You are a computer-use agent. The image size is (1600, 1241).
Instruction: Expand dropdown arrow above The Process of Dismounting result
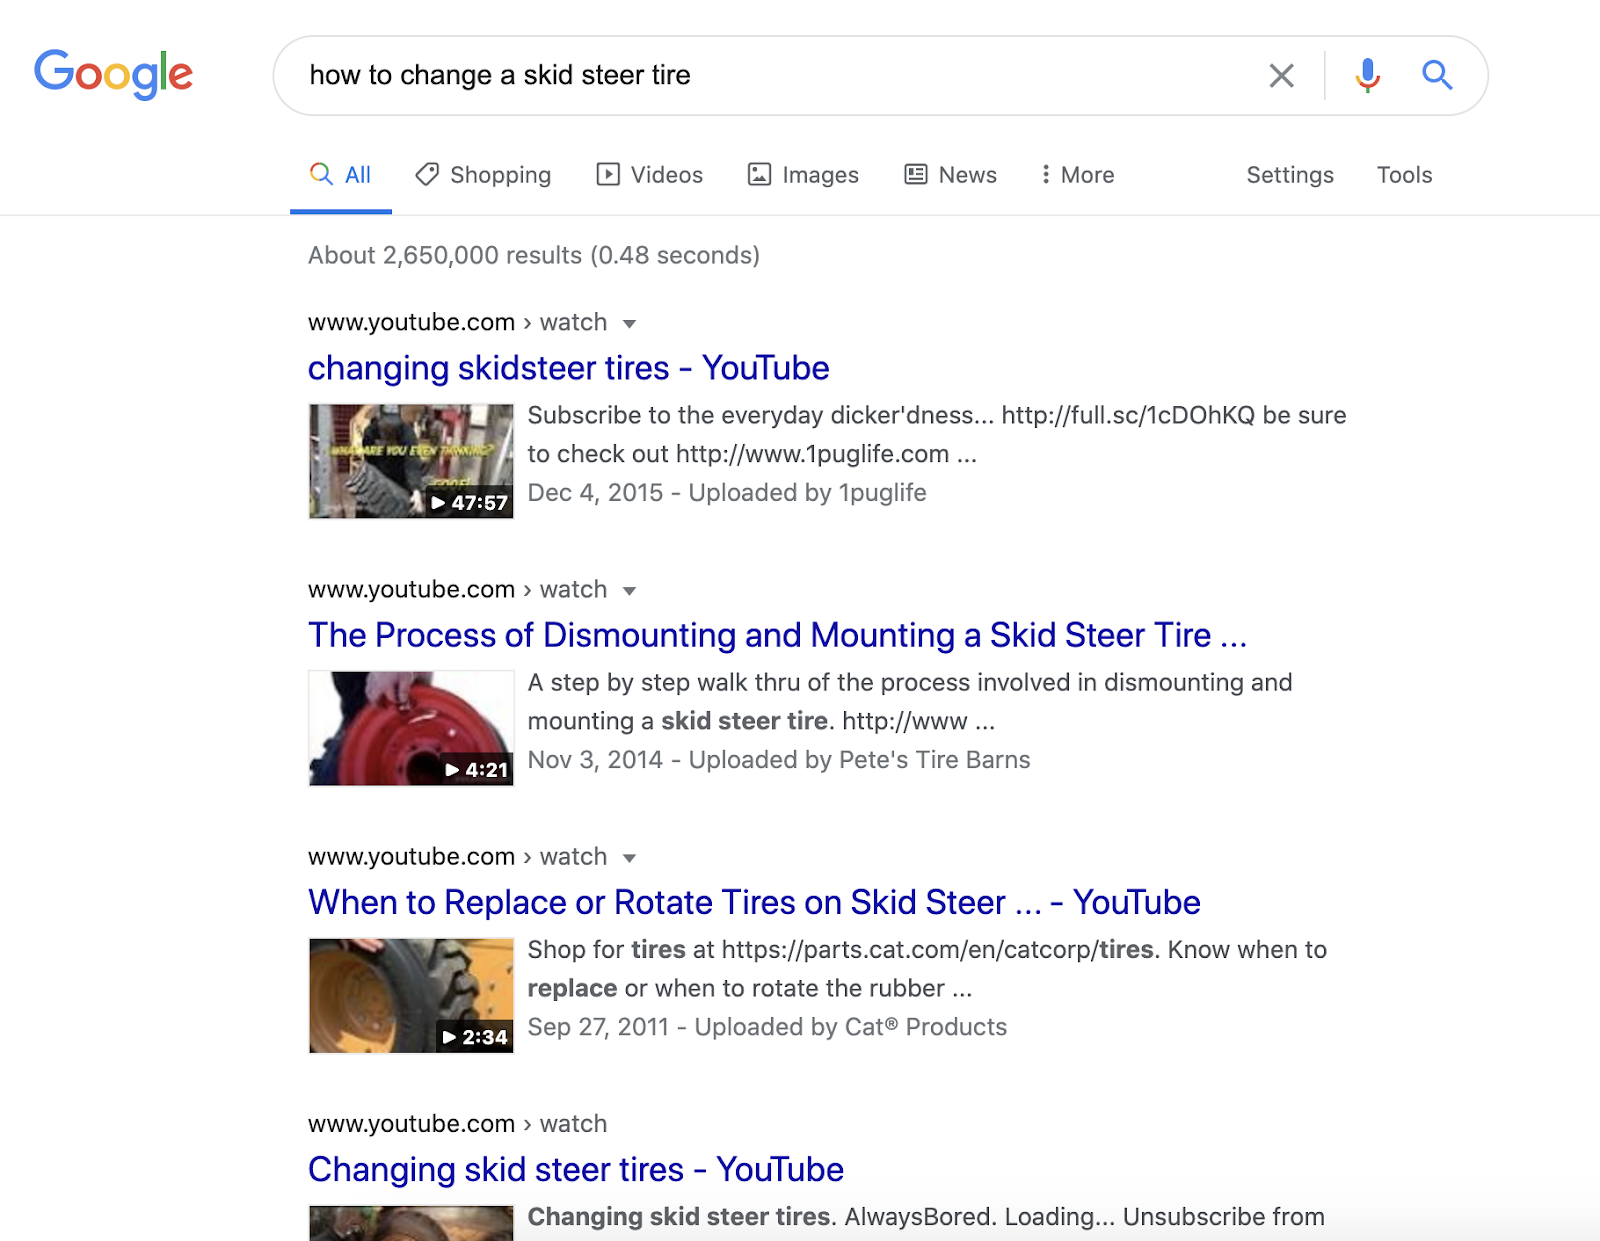[x=629, y=591]
